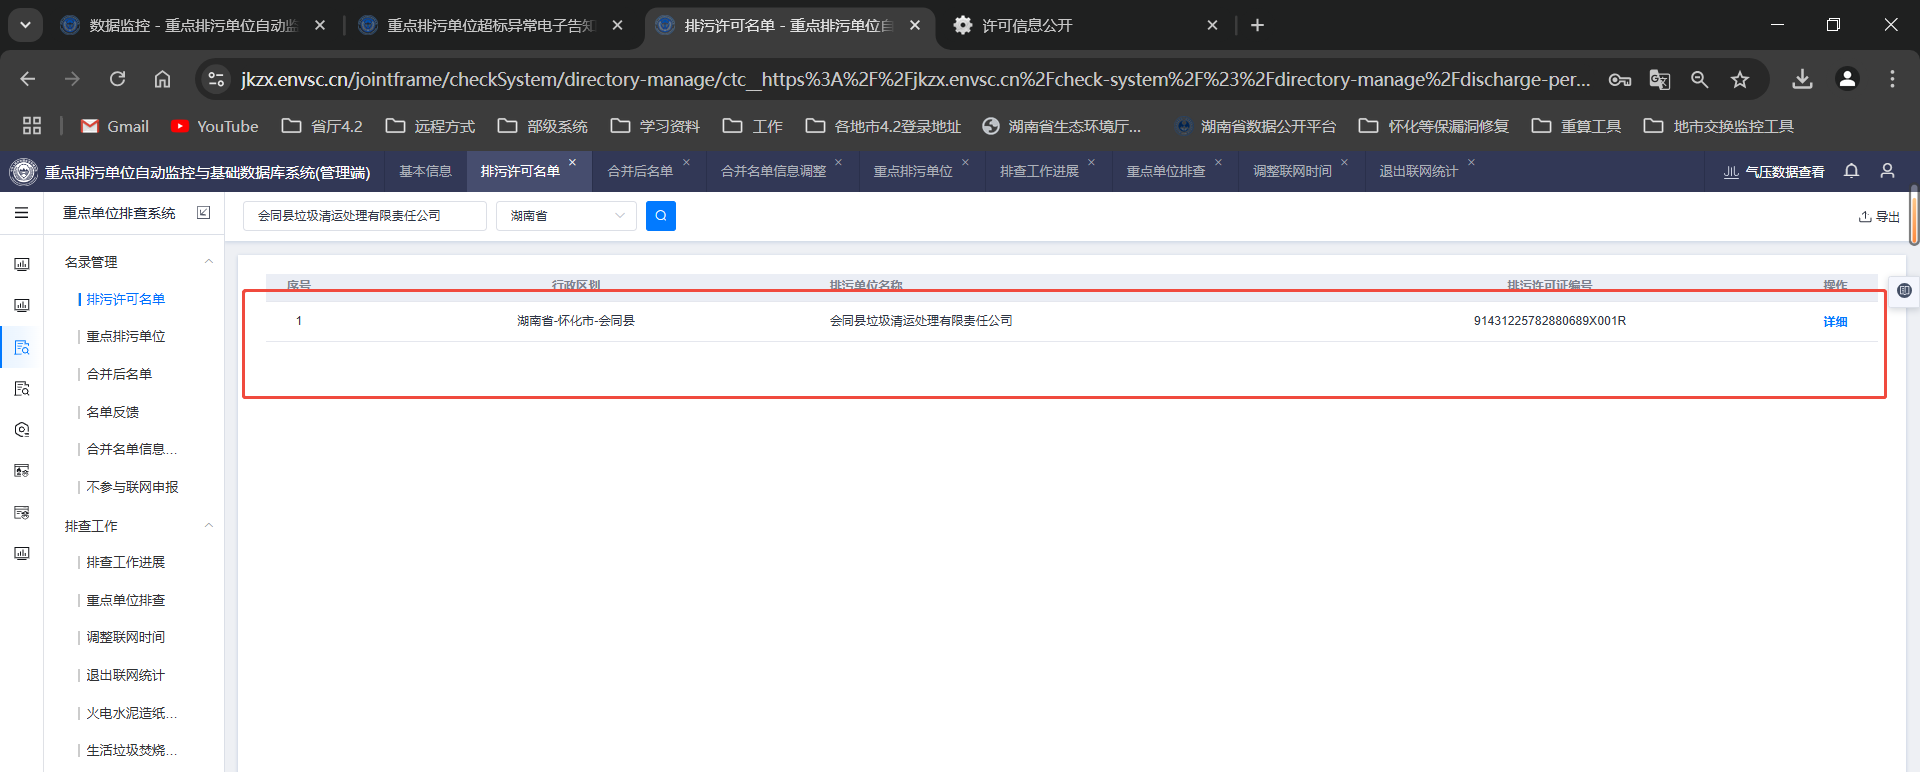1920x772 pixels.
Task: Open the YouTube bookmark
Action: point(215,126)
